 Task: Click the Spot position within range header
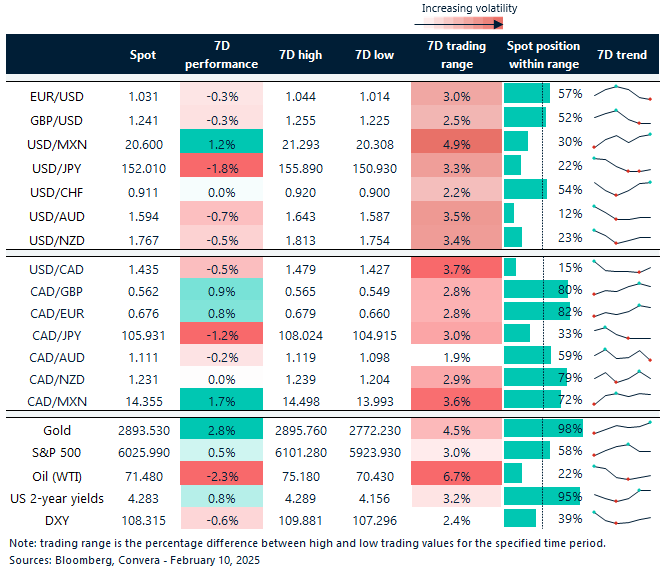click(x=542, y=55)
